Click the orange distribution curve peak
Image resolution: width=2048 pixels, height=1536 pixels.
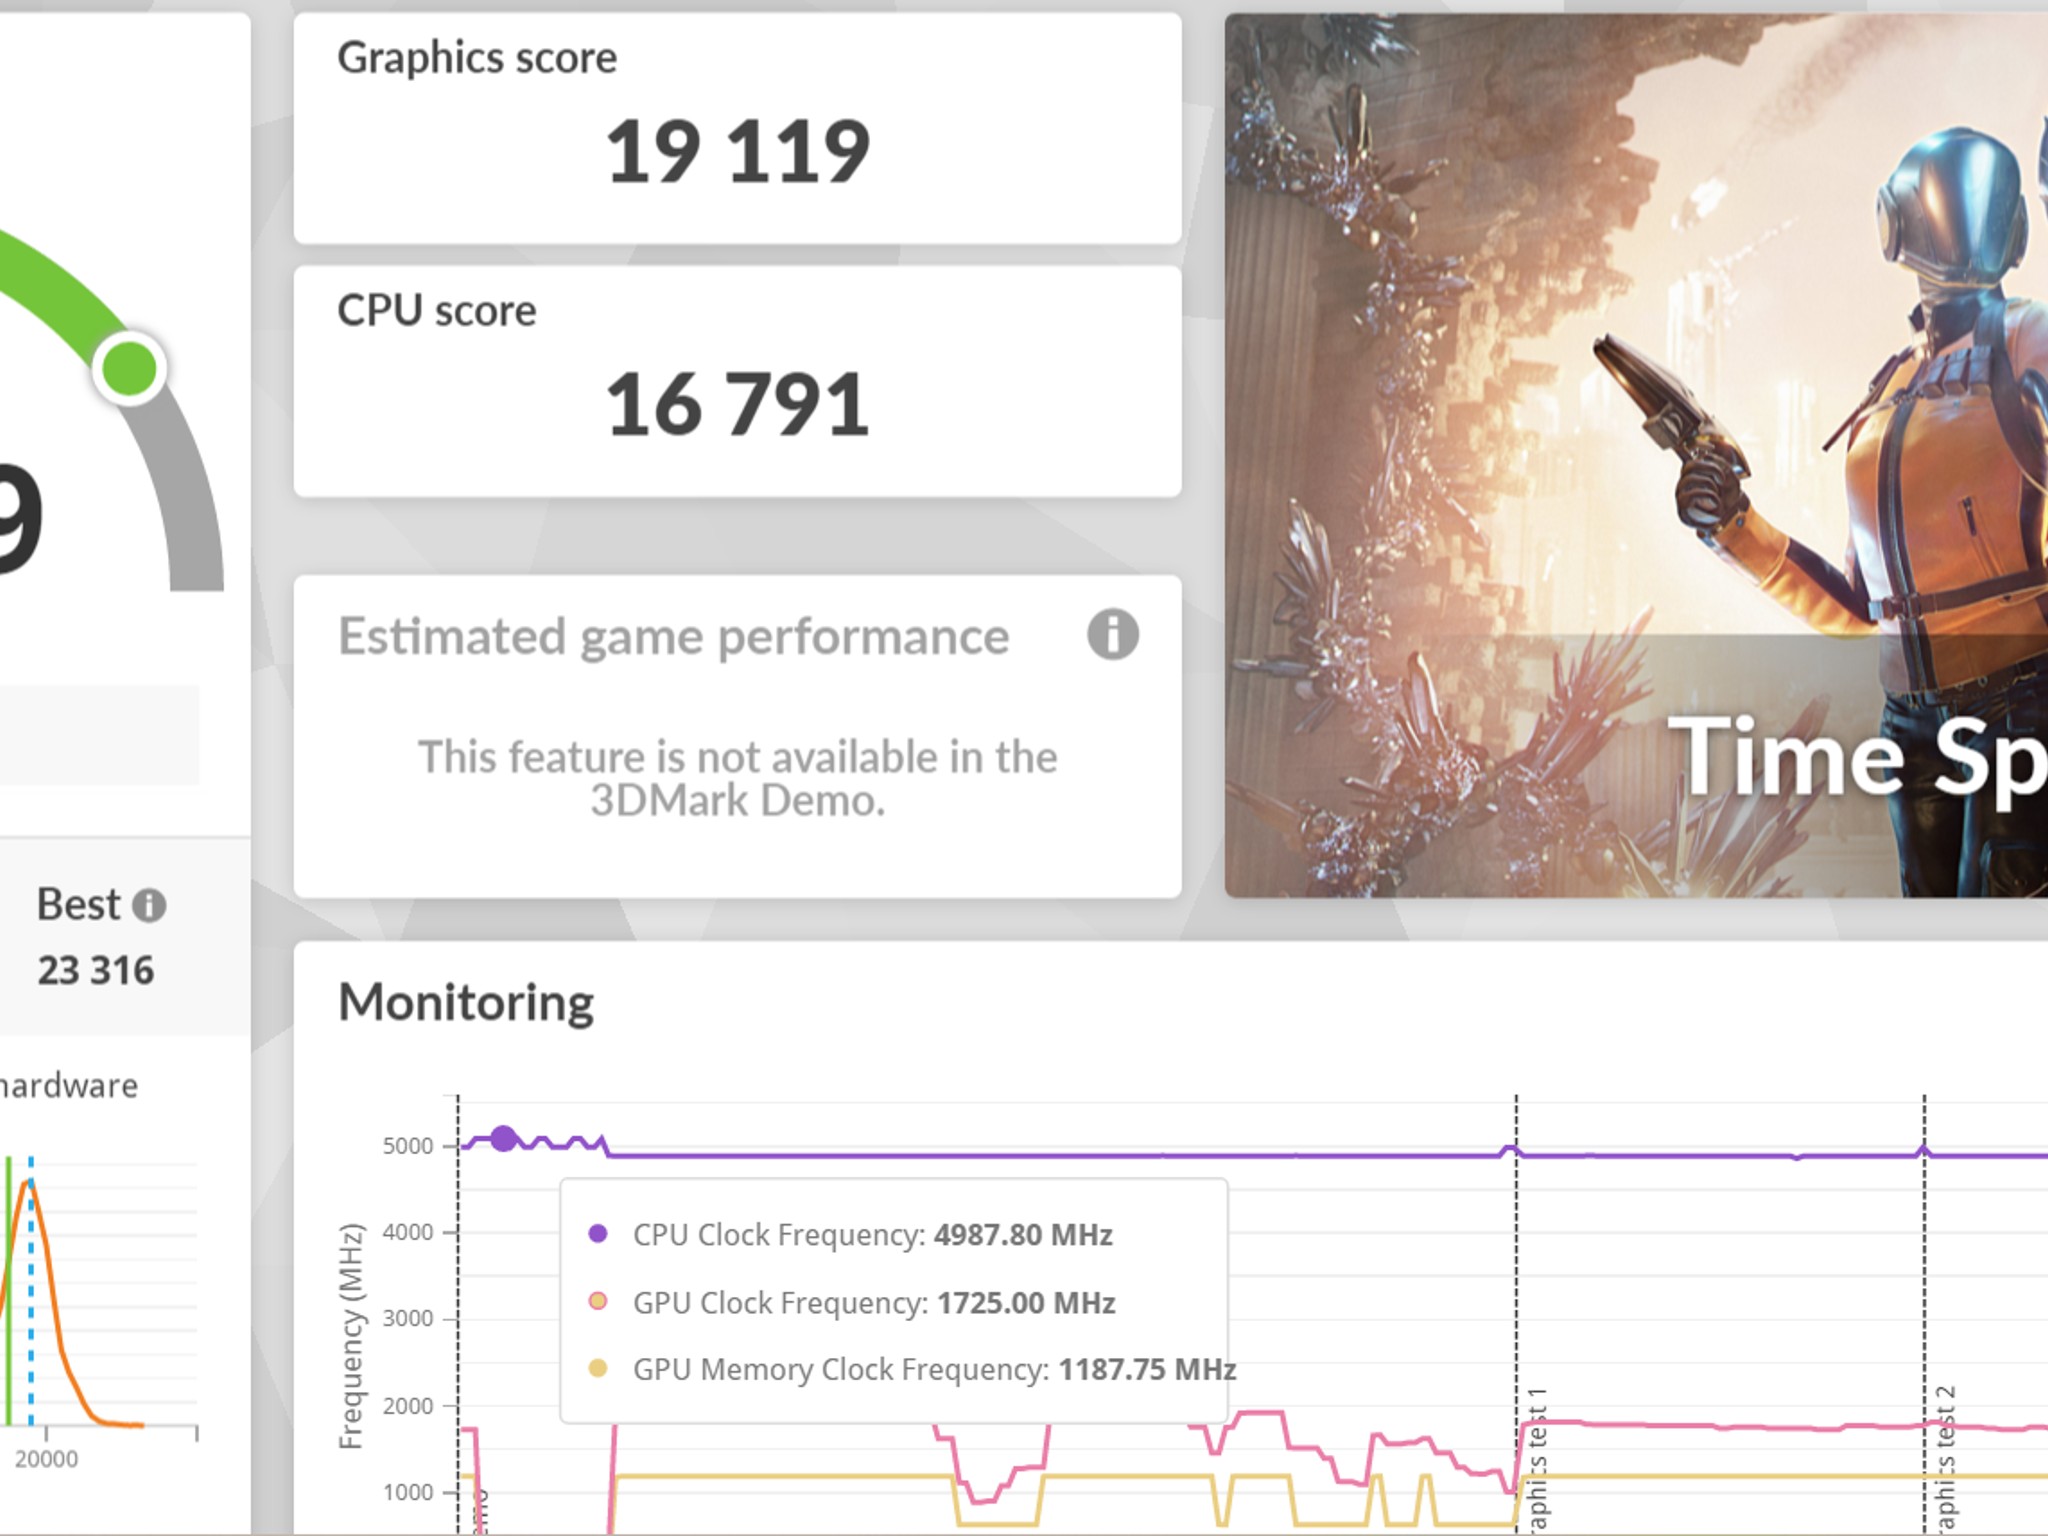coord(30,1183)
